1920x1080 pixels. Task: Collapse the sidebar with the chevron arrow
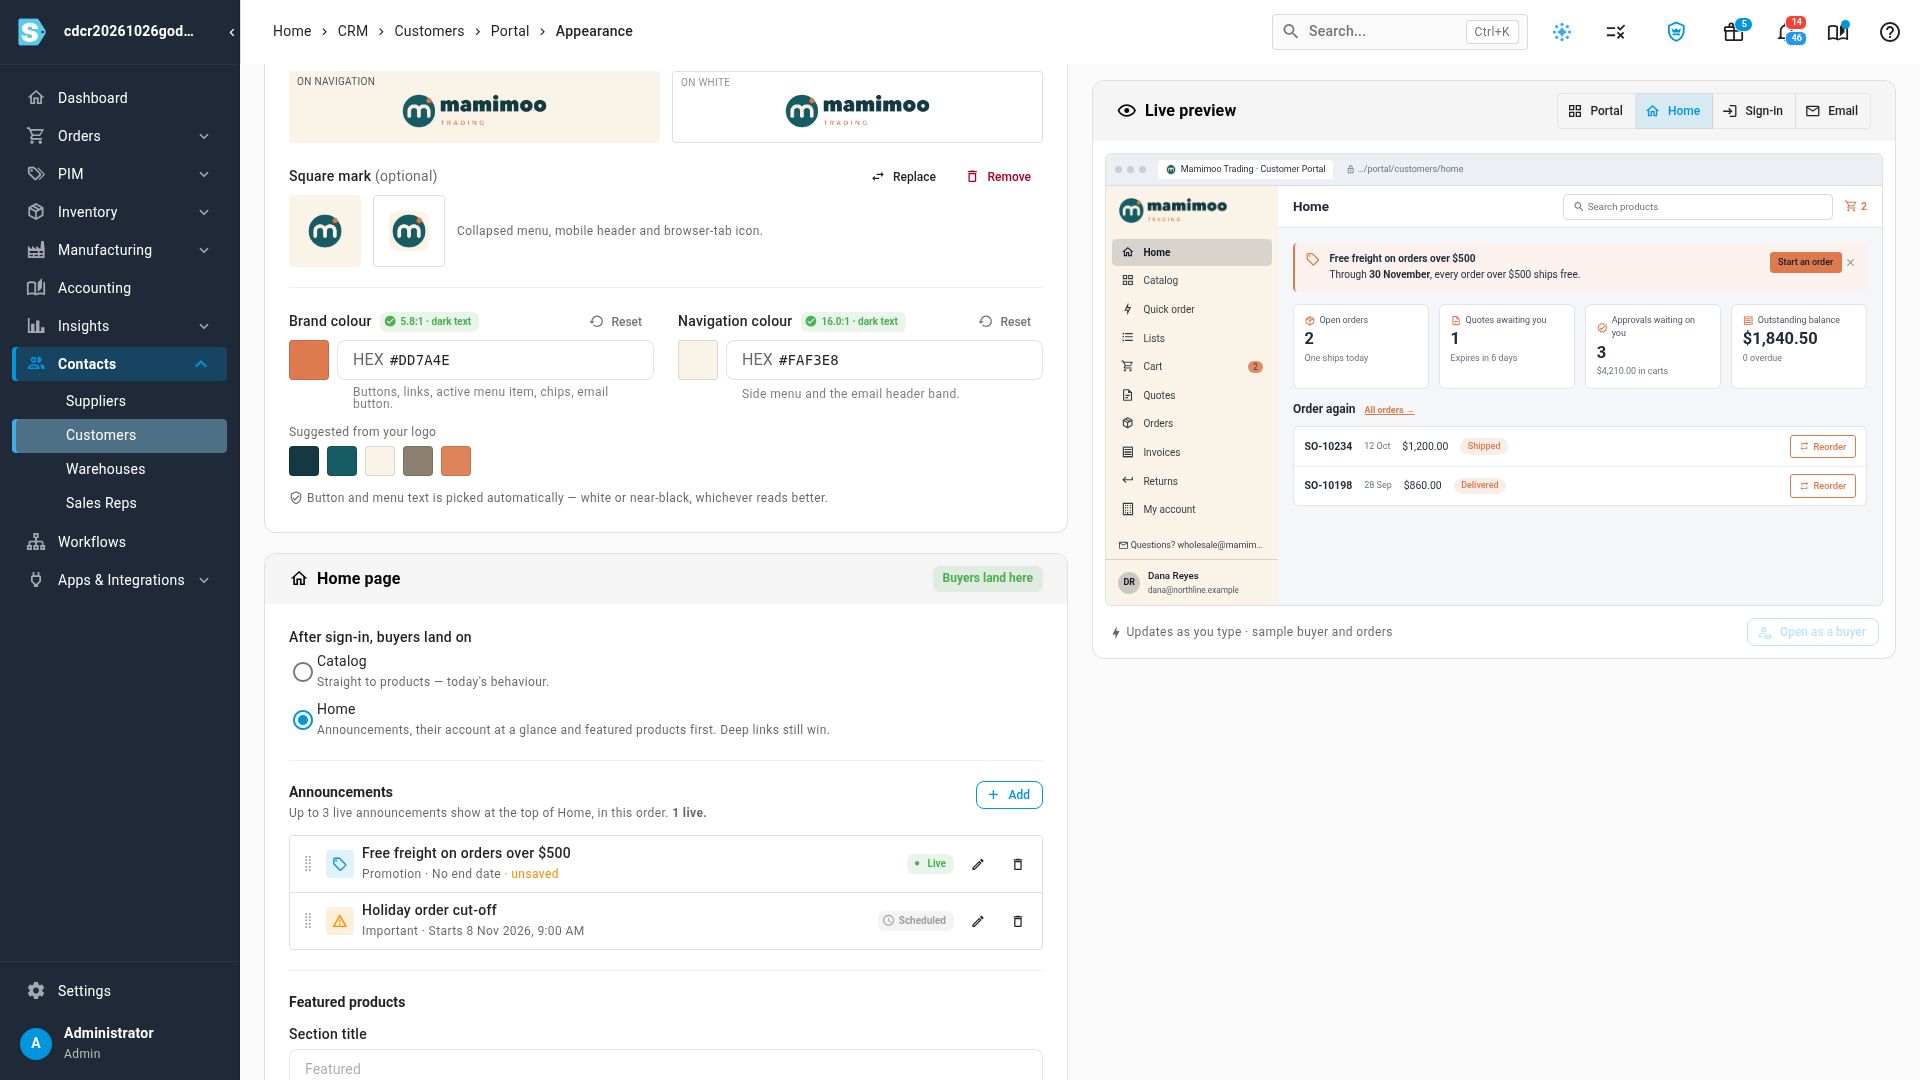(x=232, y=32)
